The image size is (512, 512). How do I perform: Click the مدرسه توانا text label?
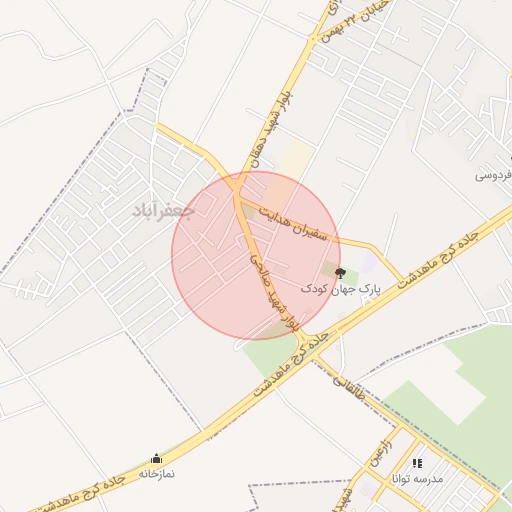coord(418,479)
